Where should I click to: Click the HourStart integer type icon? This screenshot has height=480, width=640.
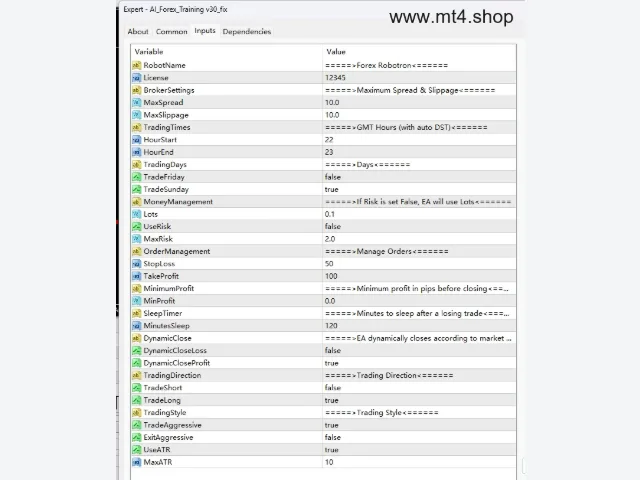[x=136, y=140]
